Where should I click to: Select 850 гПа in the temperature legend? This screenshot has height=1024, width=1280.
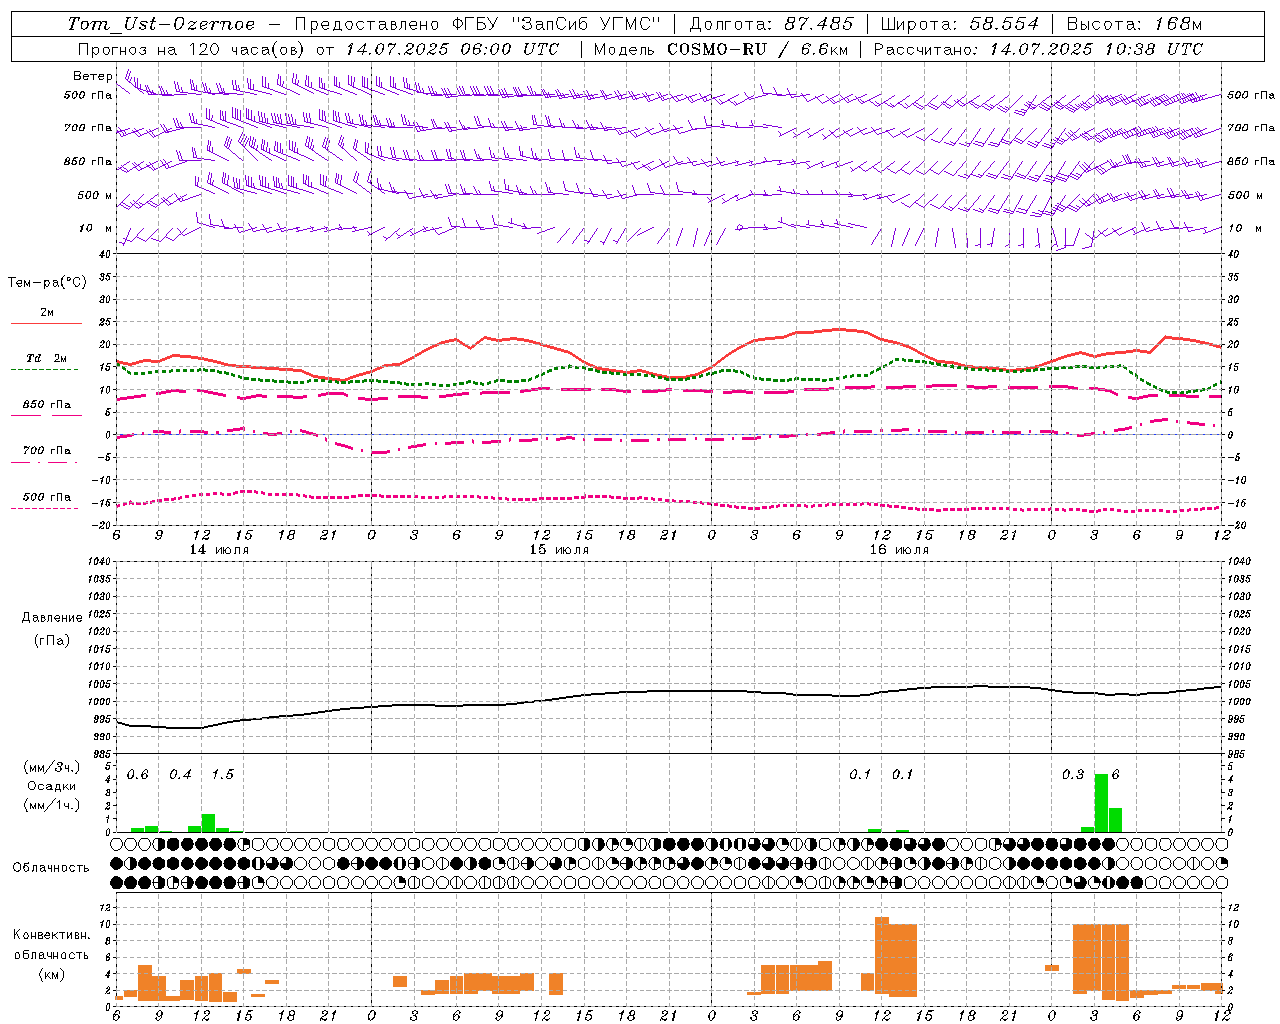tap(47, 404)
